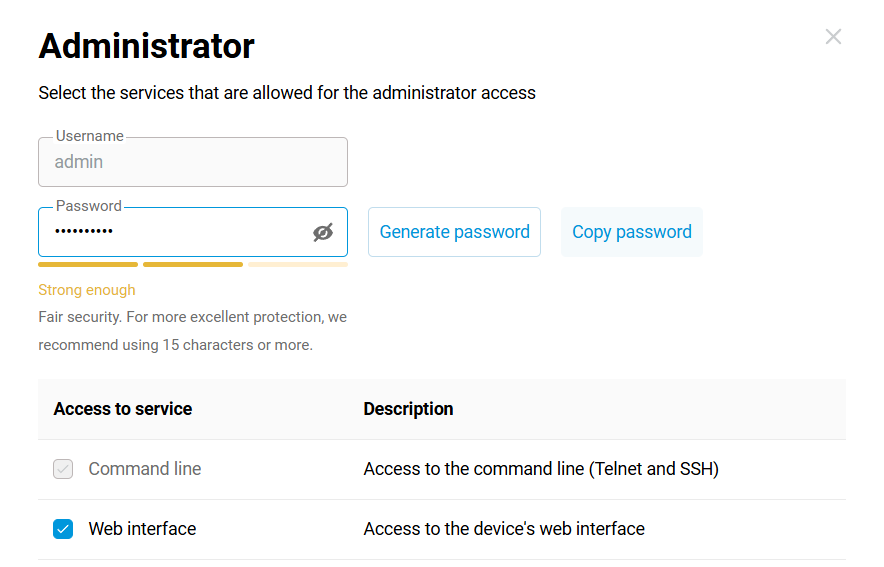Uncheck the Web interface checkbox

click(x=63, y=529)
